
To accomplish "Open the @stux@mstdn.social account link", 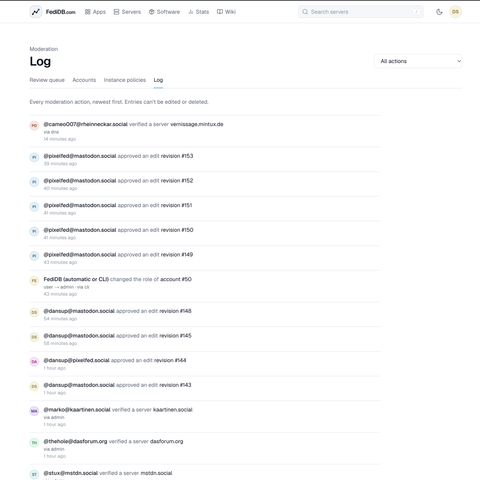I will (71, 473).
